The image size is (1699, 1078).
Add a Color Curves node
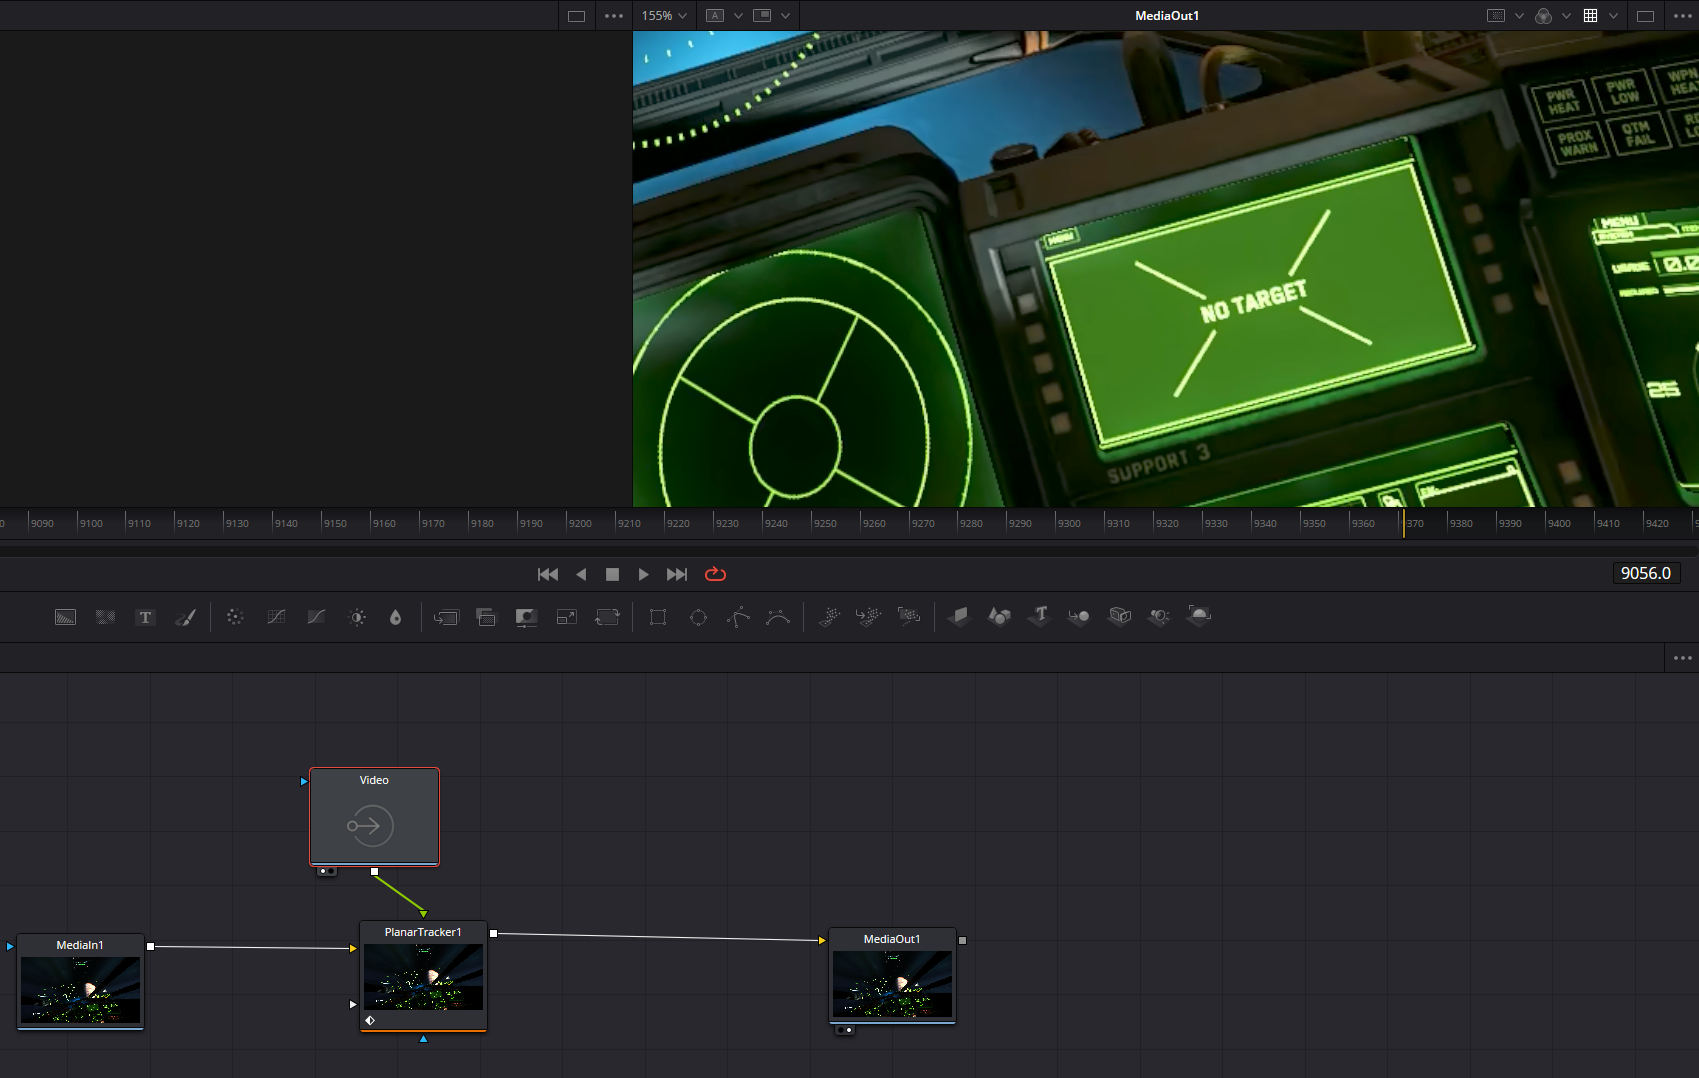tap(276, 617)
